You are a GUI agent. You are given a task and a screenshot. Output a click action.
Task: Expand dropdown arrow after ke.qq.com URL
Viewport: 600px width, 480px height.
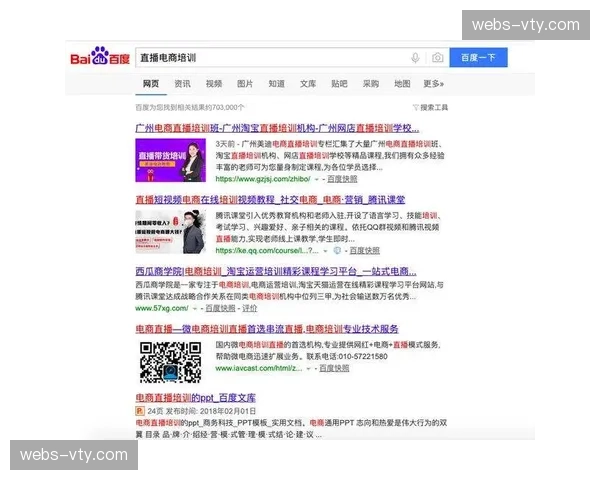click(x=326, y=251)
